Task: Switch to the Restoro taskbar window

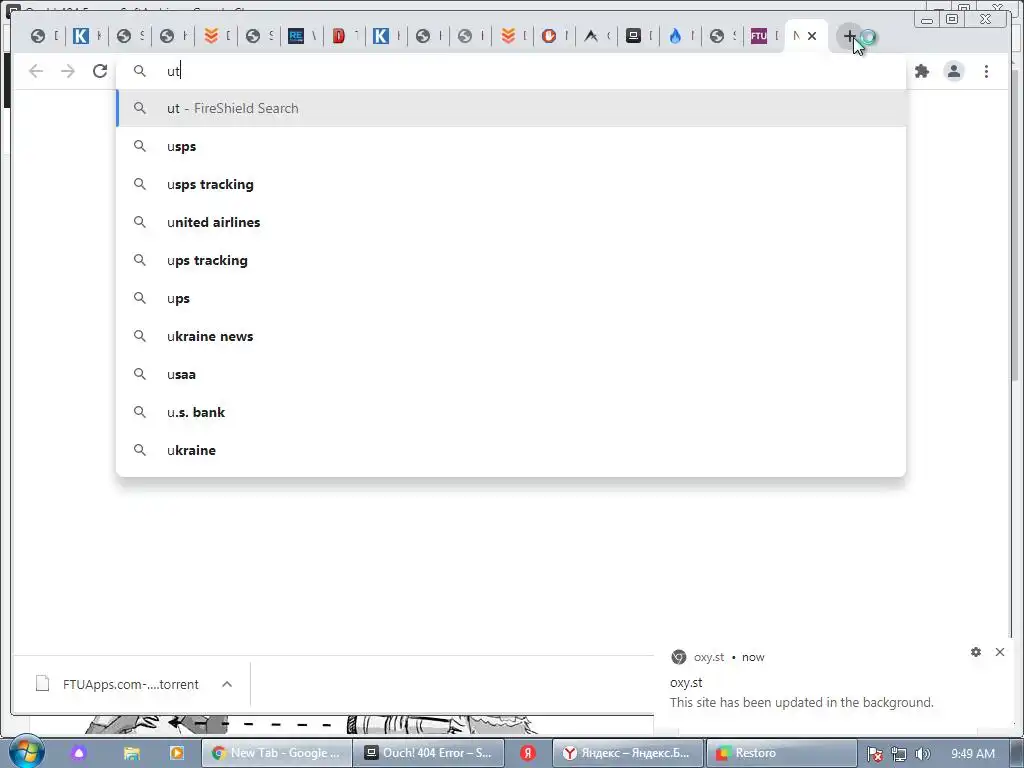Action: [x=781, y=753]
